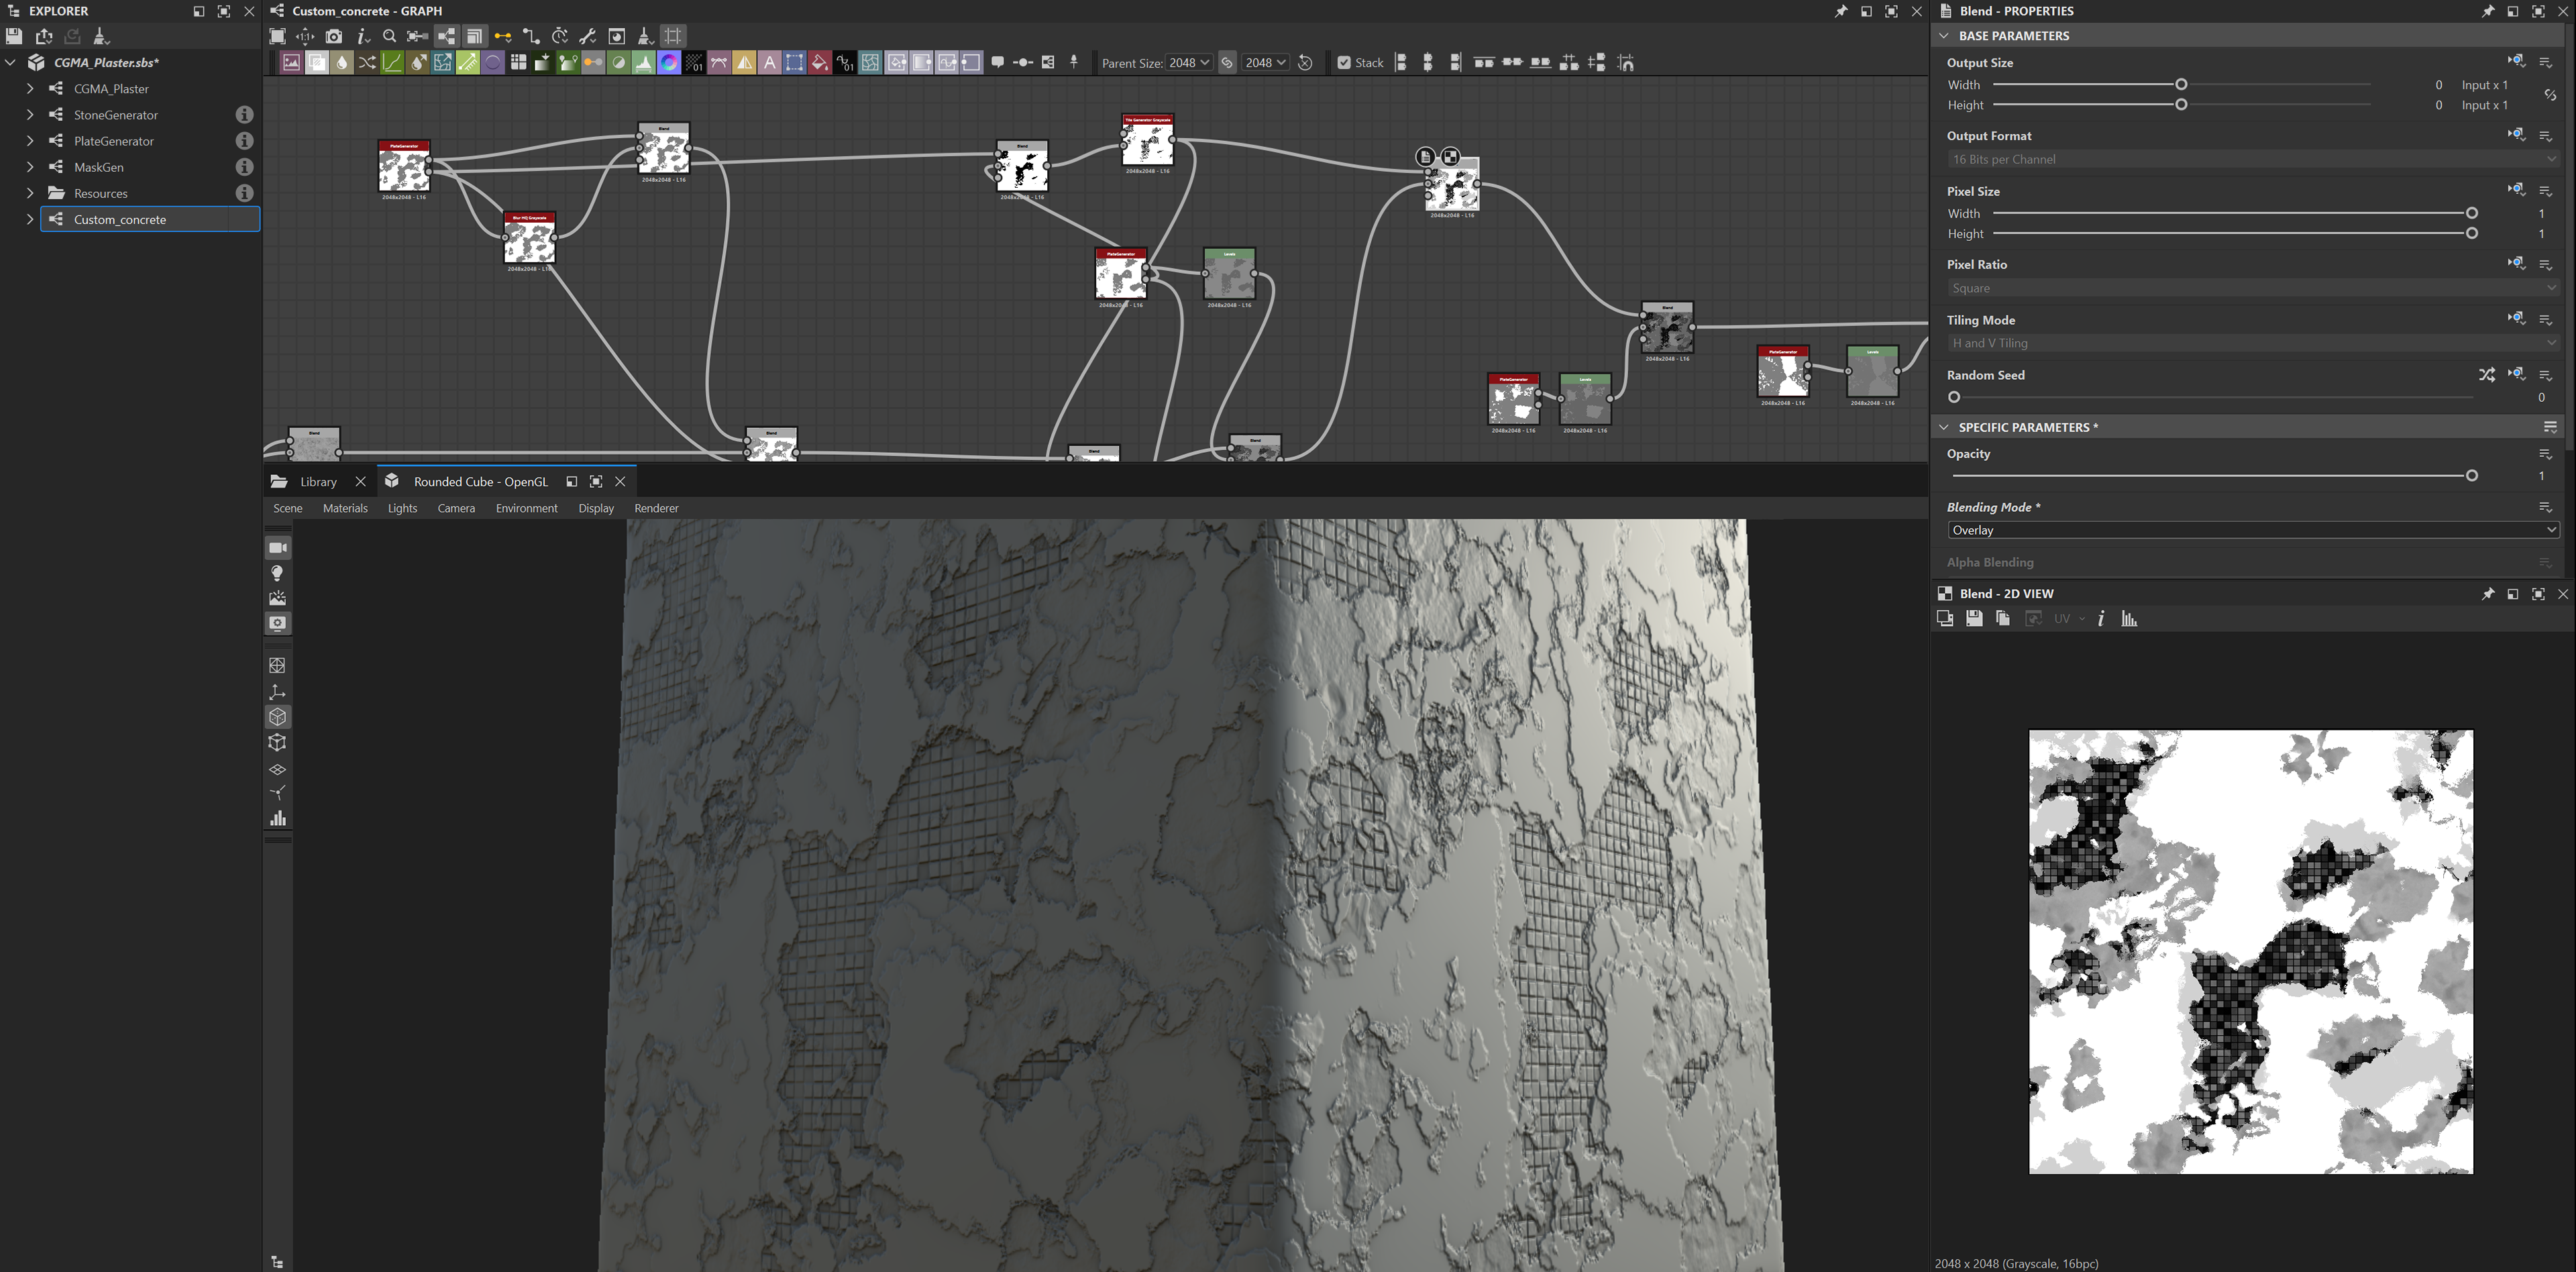Click the Opacity slider handle
Viewport: 2576px width, 1272px height.
pos(2472,476)
